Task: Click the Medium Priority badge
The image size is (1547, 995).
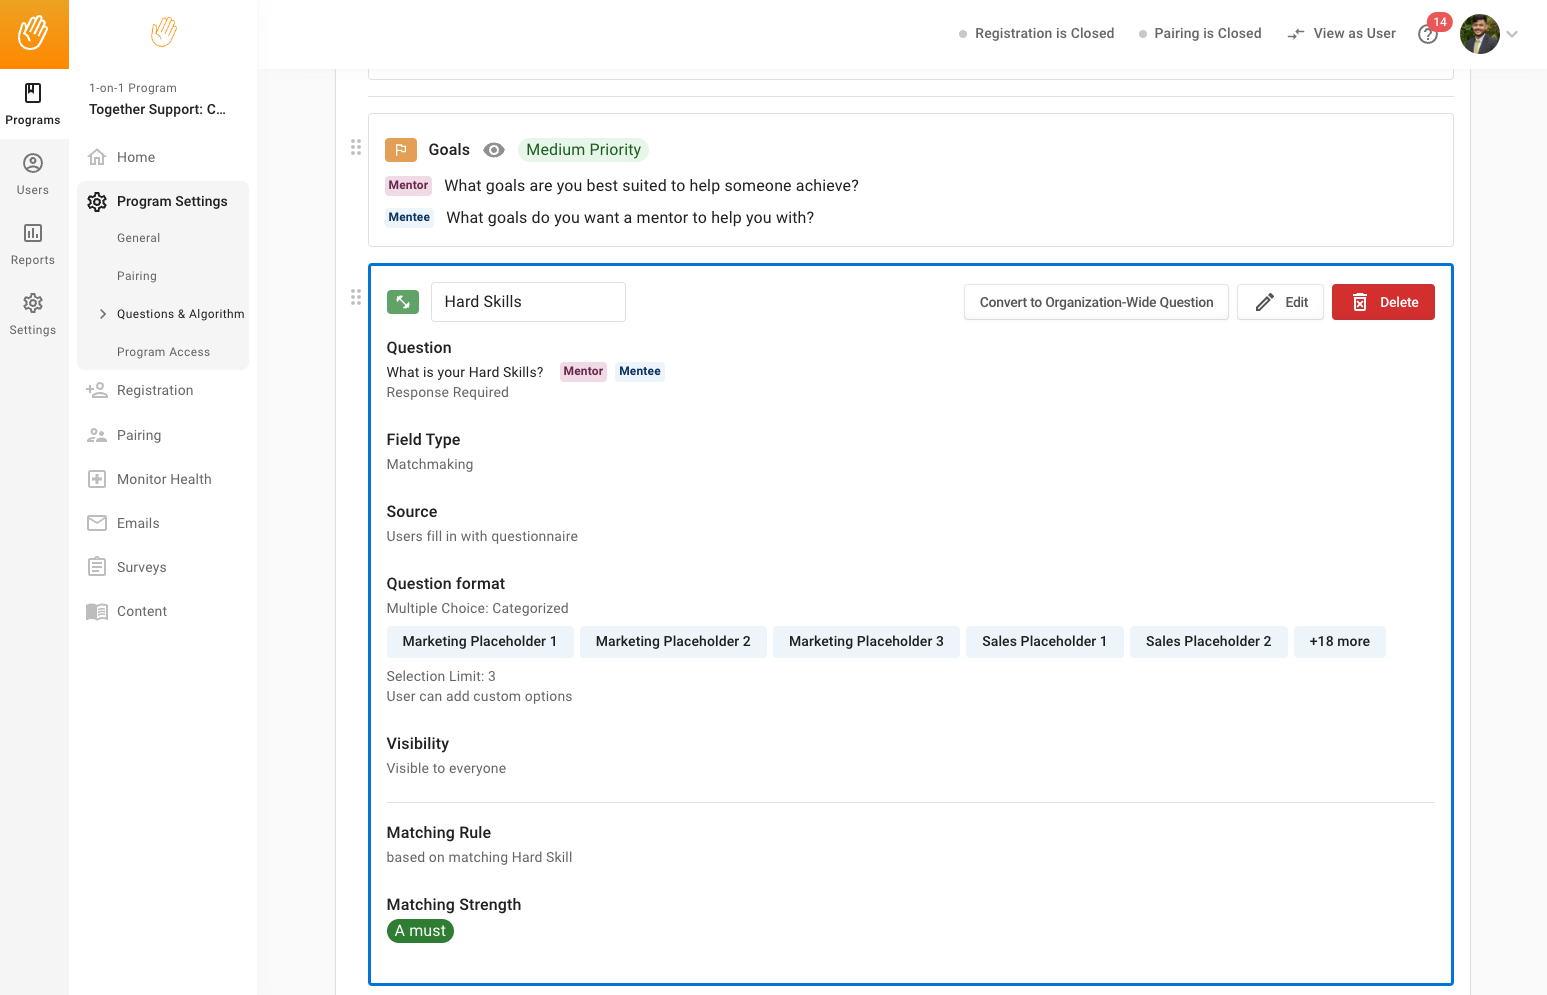Action: point(583,150)
